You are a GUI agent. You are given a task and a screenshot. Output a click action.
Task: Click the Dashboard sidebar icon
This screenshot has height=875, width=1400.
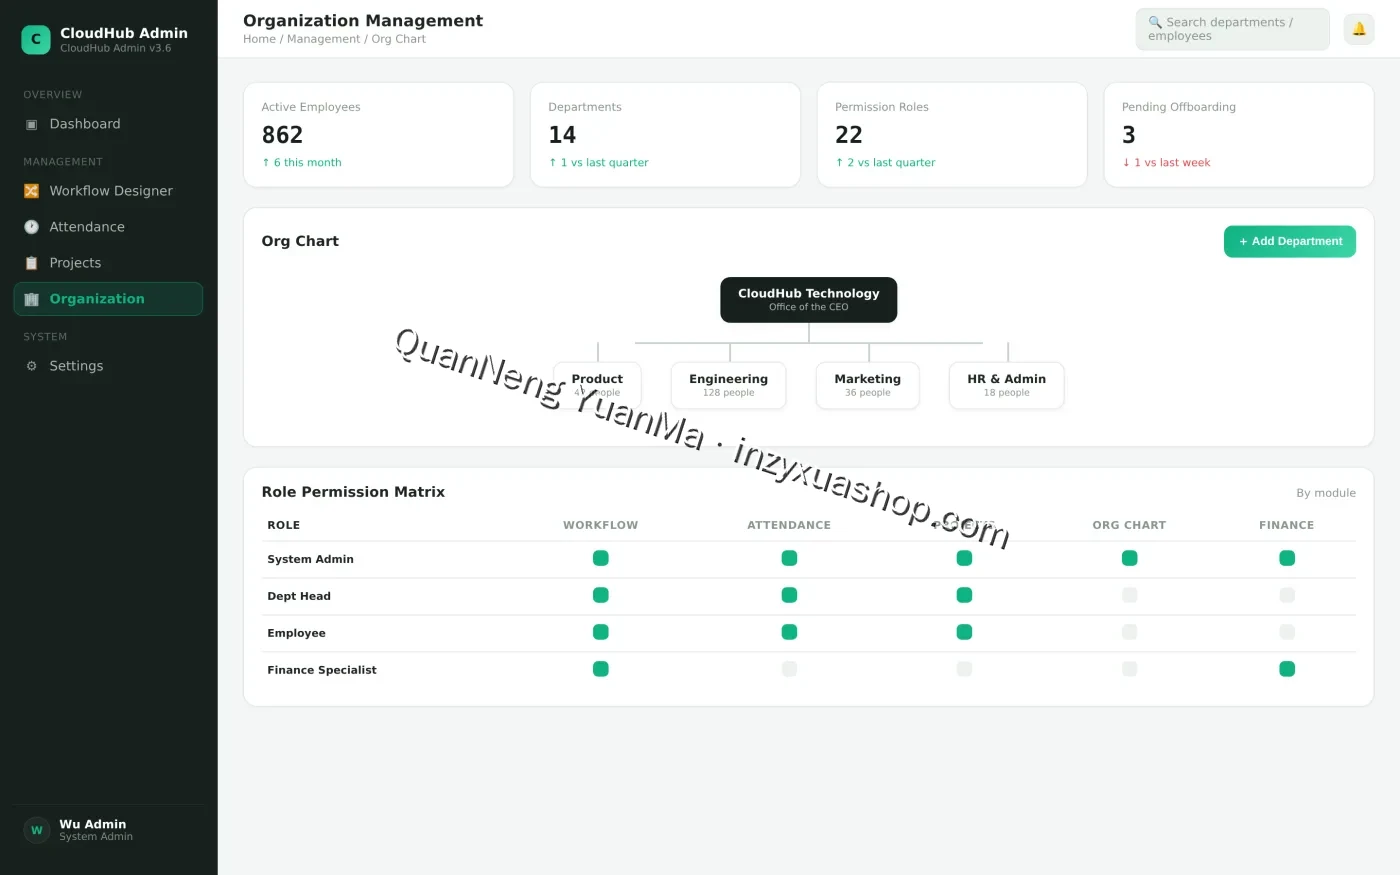tap(31, 124)
